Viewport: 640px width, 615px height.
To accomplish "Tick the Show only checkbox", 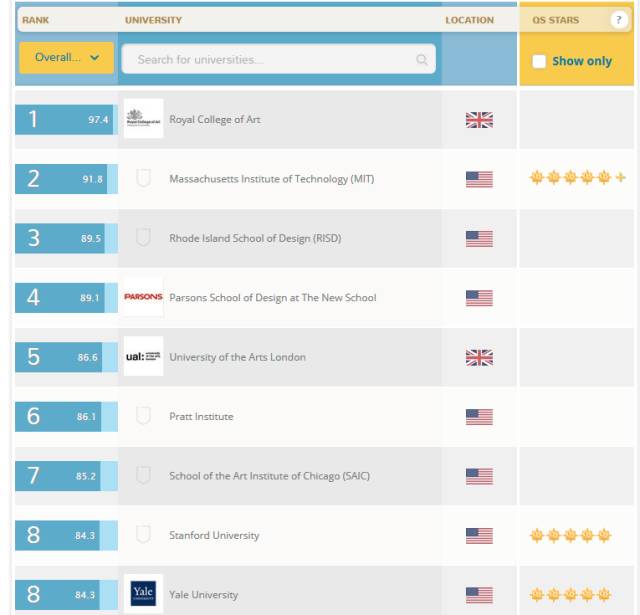I will pos(539,61).
